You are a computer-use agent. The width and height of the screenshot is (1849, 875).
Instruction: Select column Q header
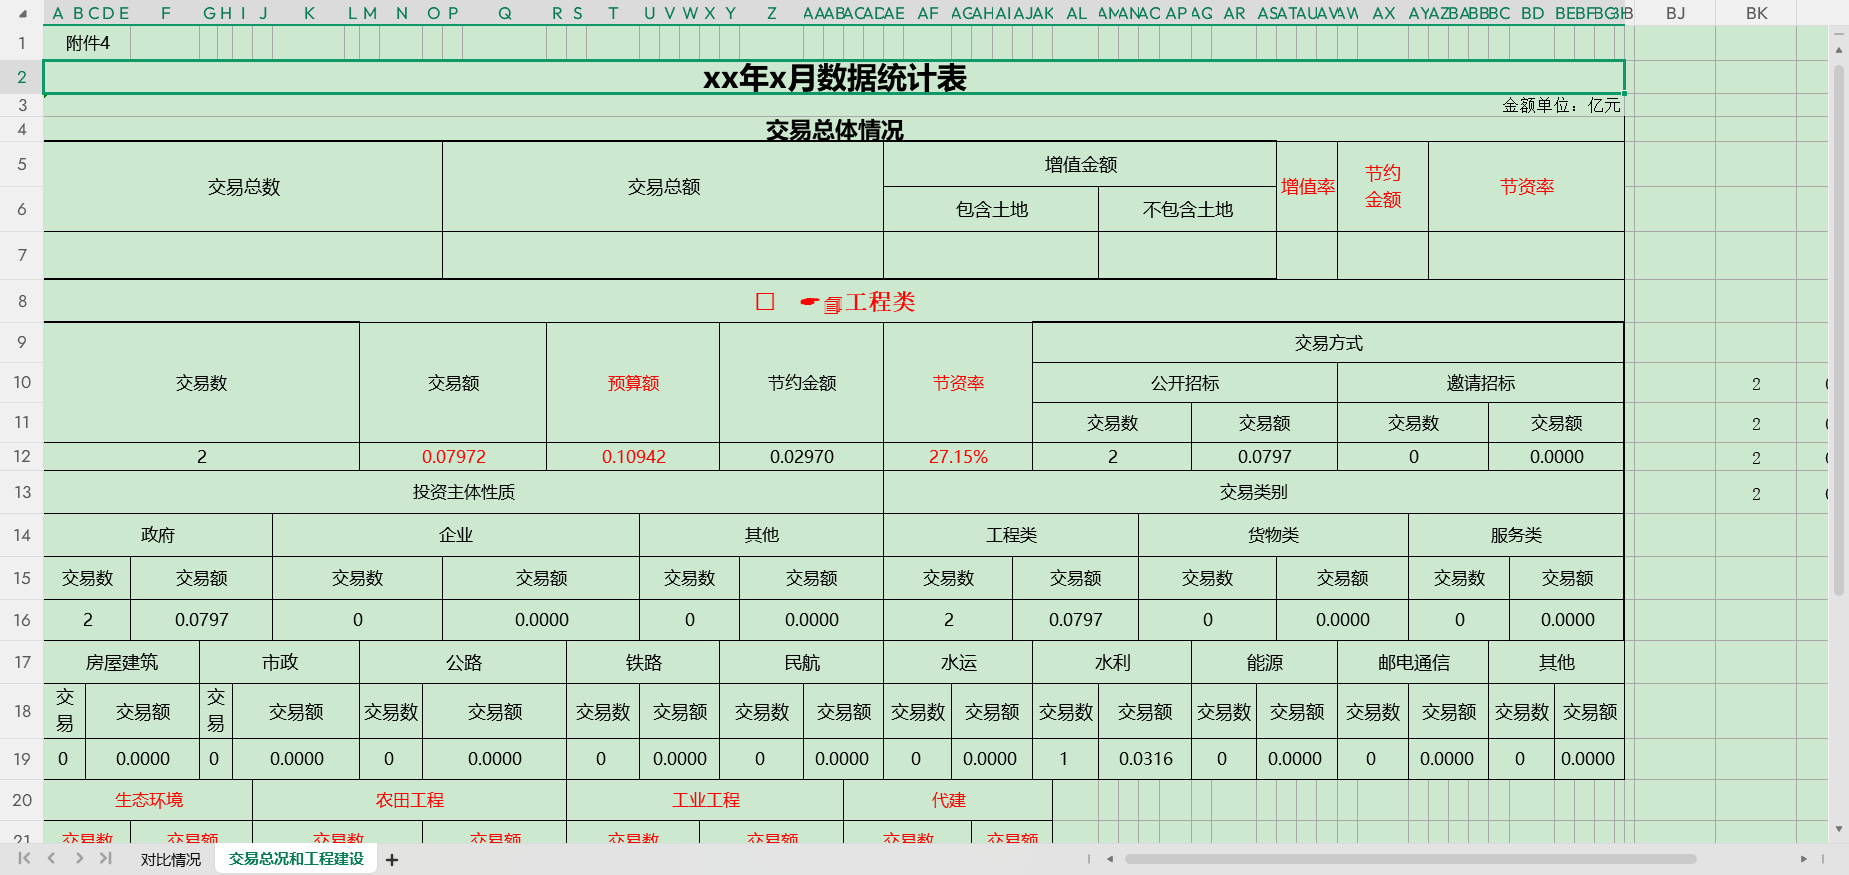(505, 13)
